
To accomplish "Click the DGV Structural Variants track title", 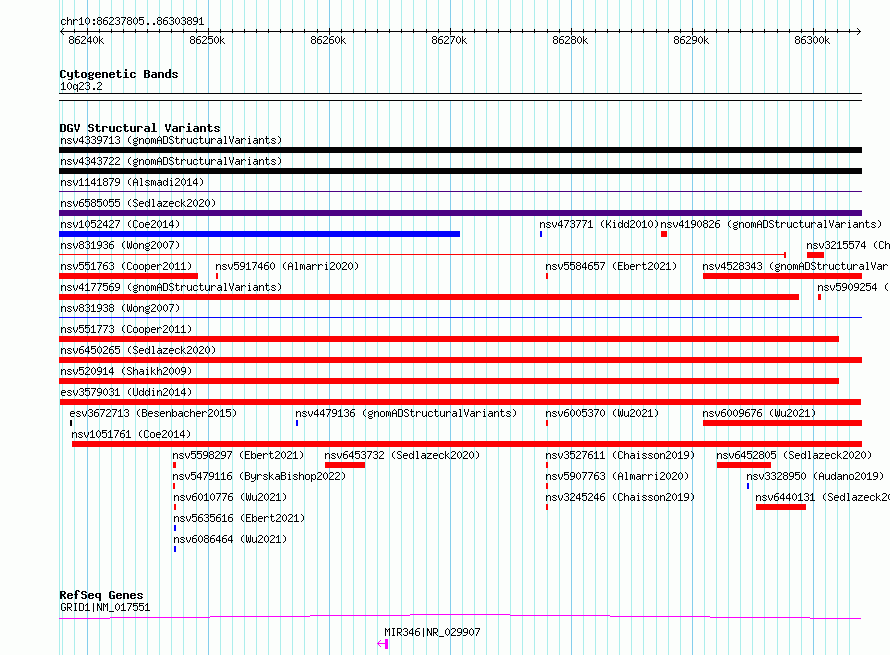I will [x=140, y=128].
